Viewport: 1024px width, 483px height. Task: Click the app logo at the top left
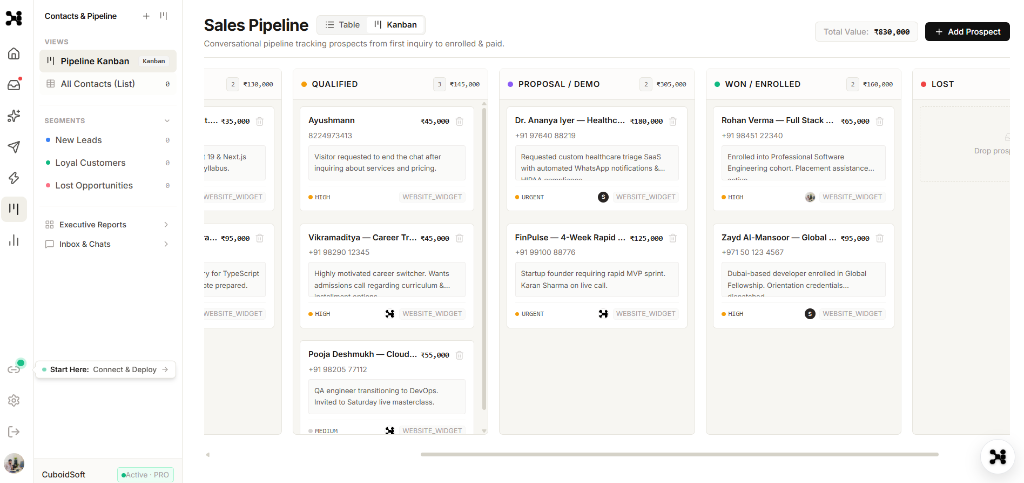click(14, 18)
